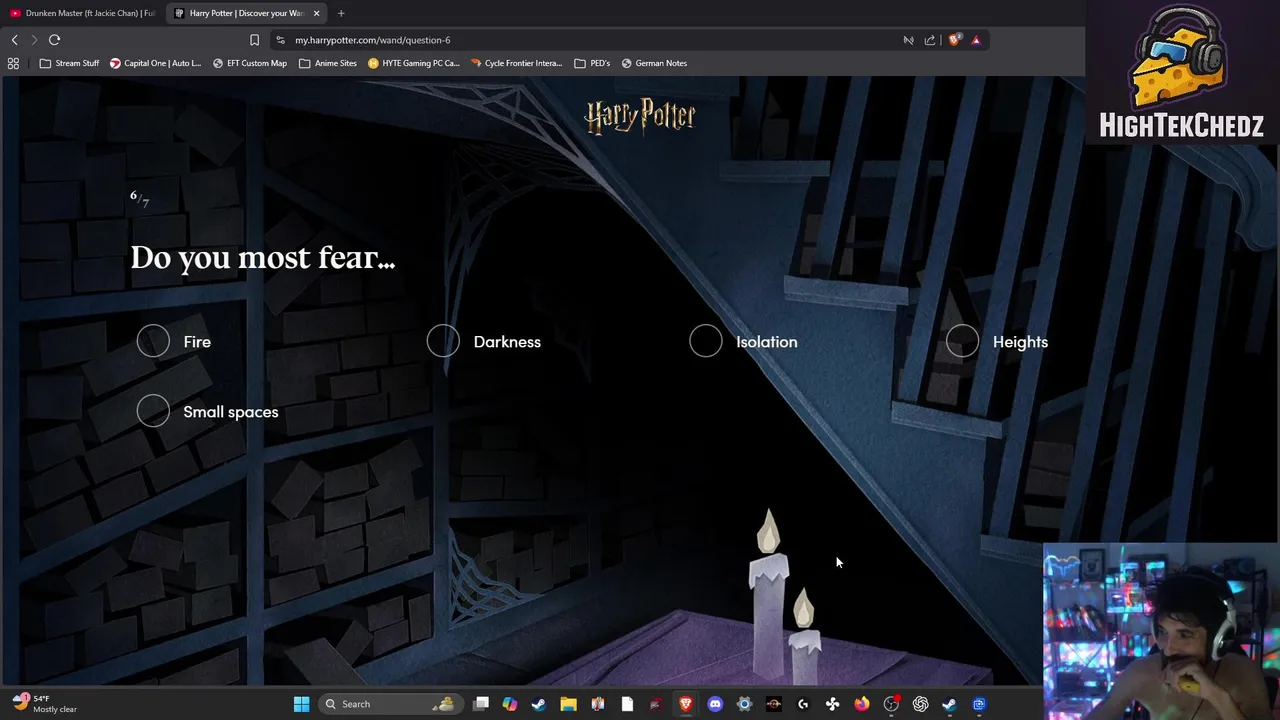Screen dimensions: 1280x720
Task: Switch to the Drunken Master tab
Action: 83,13
